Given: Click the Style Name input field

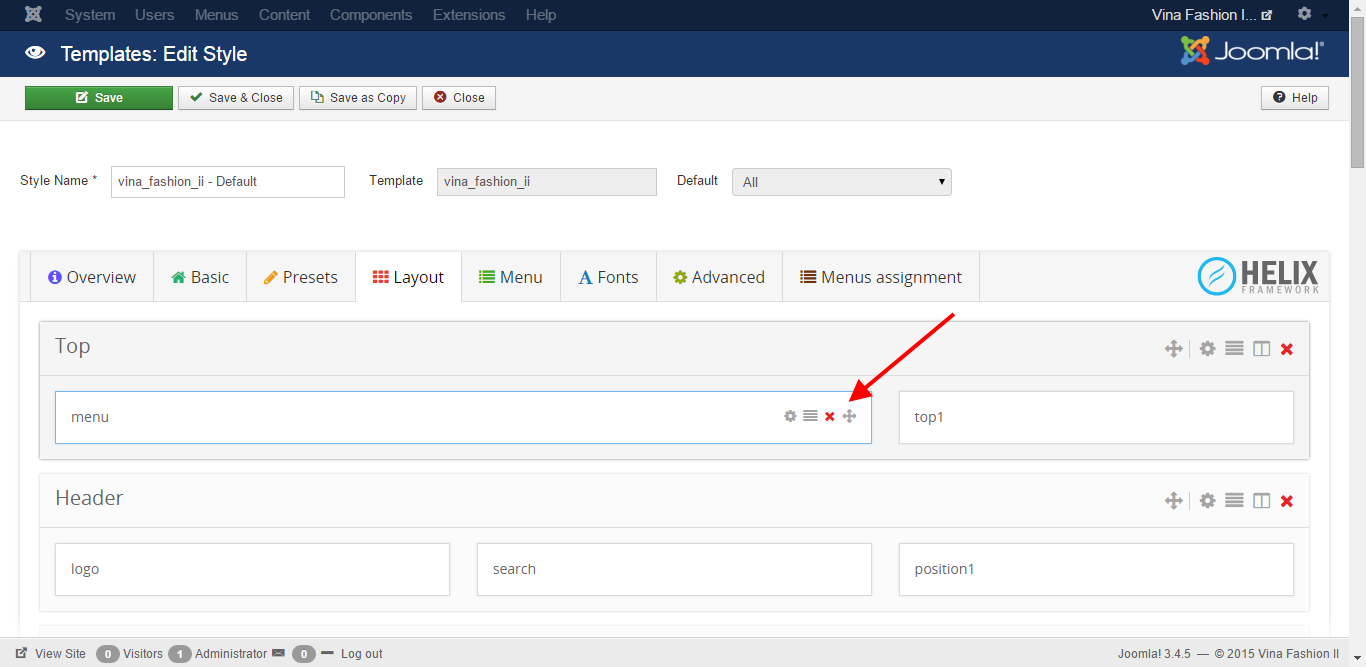Looking at the screenshot, I should click(x=227, y=182).
